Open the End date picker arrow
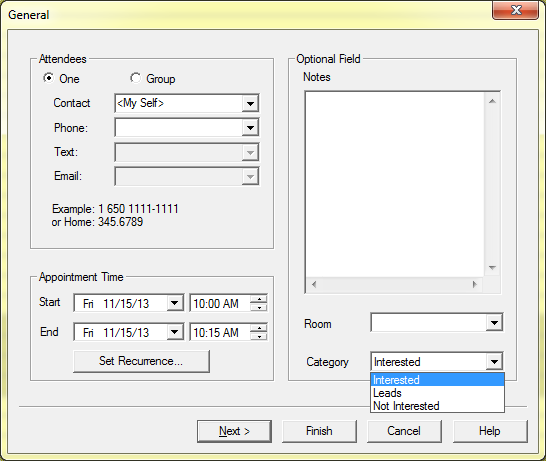Viewport: 546px width, 461px height. pyautogui.click(x=174, y=332)
